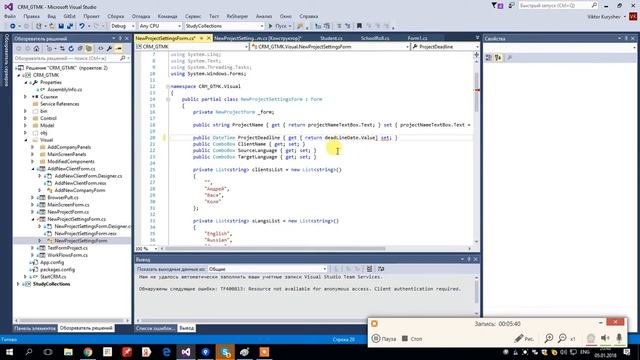Click the Пуск start debugging button

[280, 26]
